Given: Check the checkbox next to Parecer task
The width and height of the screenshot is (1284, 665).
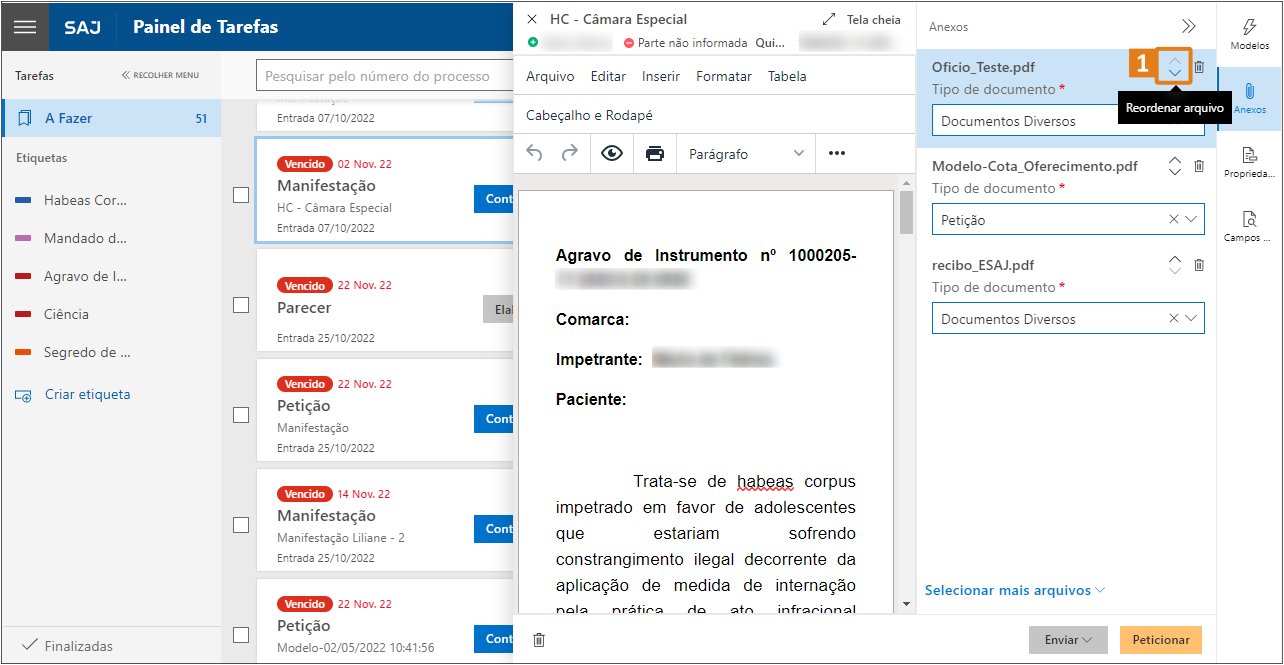Looking at the screenshot, I should tap(241, 305).
